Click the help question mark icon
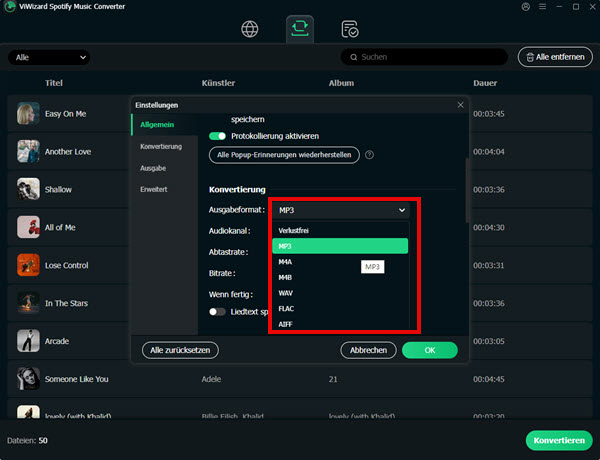 click(x=369, y=155)
